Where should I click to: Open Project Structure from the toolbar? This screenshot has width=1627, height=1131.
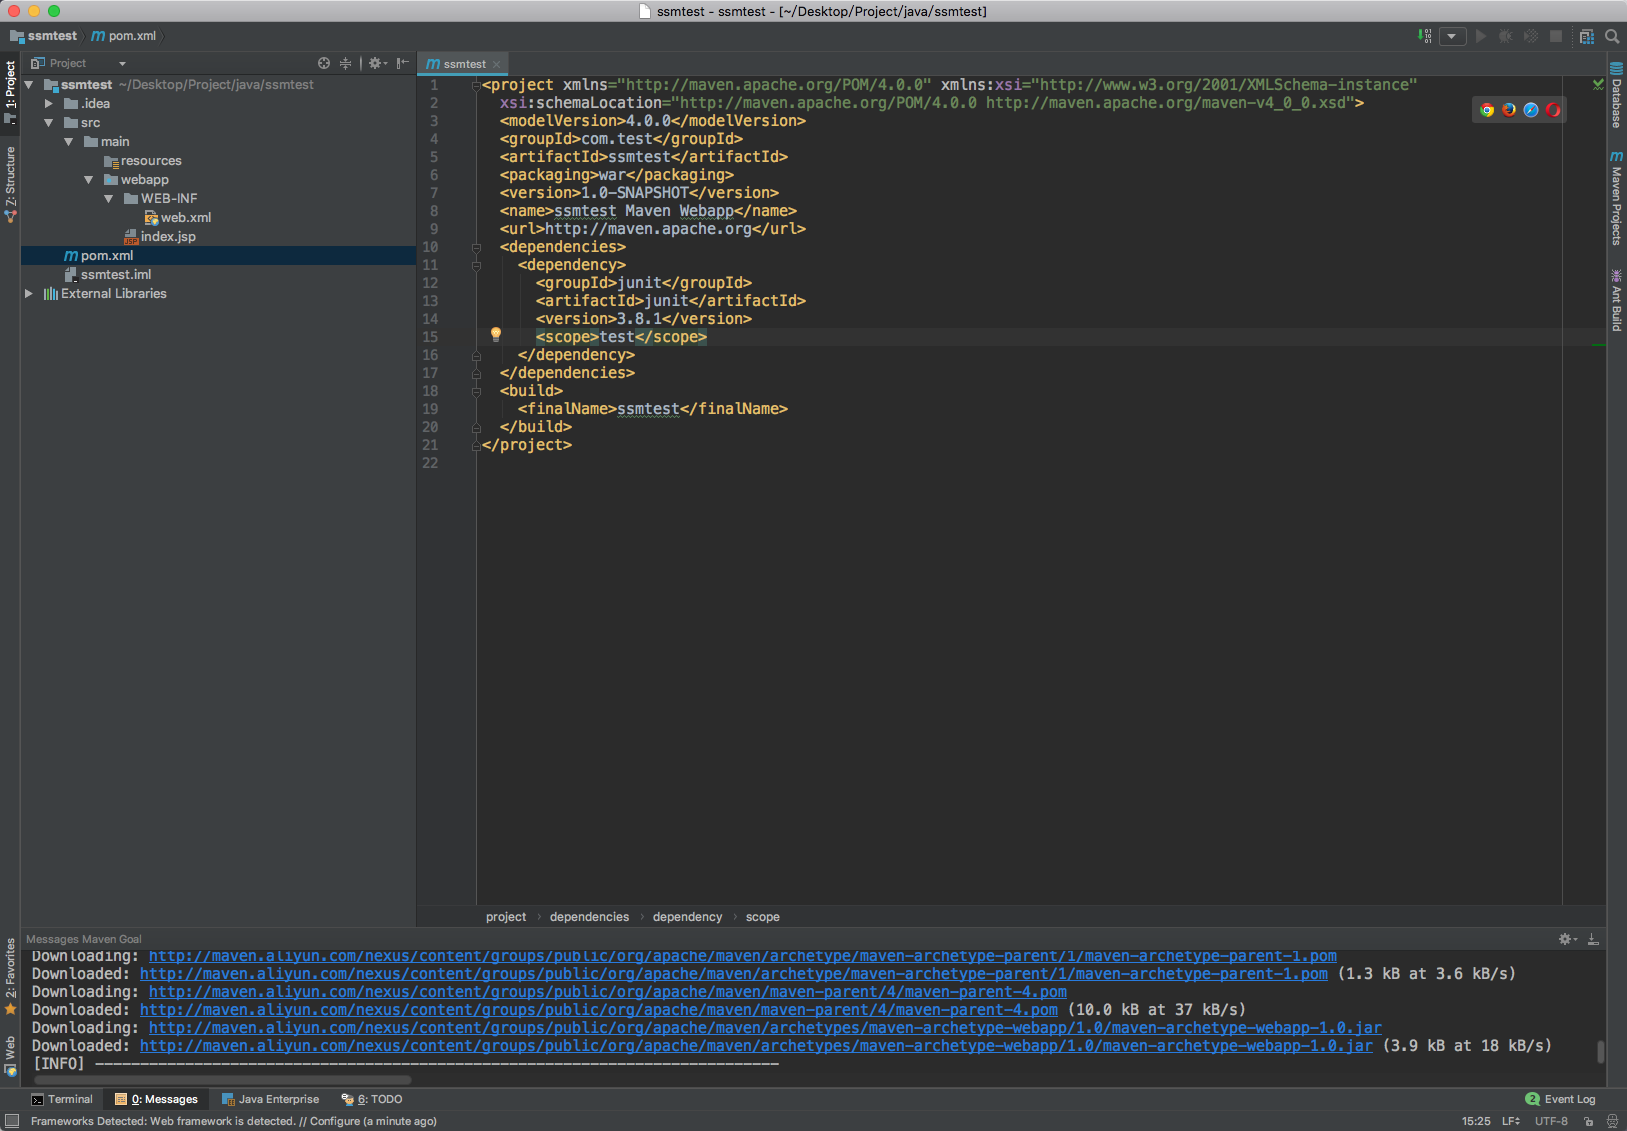point(1587,36)
